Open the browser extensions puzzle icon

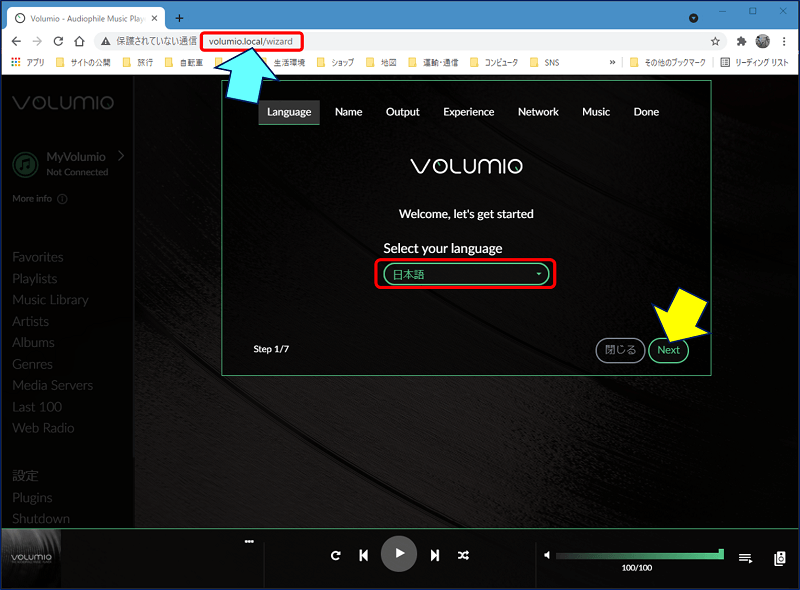pyautogui.click(x=741, y=41)
